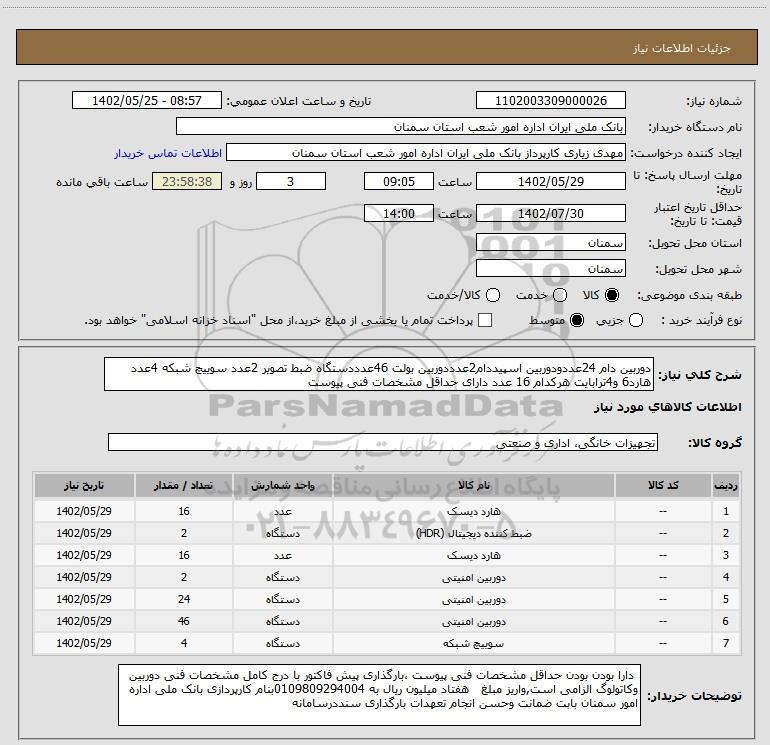This screenshot has height=745, width=770.
Task: Click the نام کالا column header
Action: pos(474,486)
